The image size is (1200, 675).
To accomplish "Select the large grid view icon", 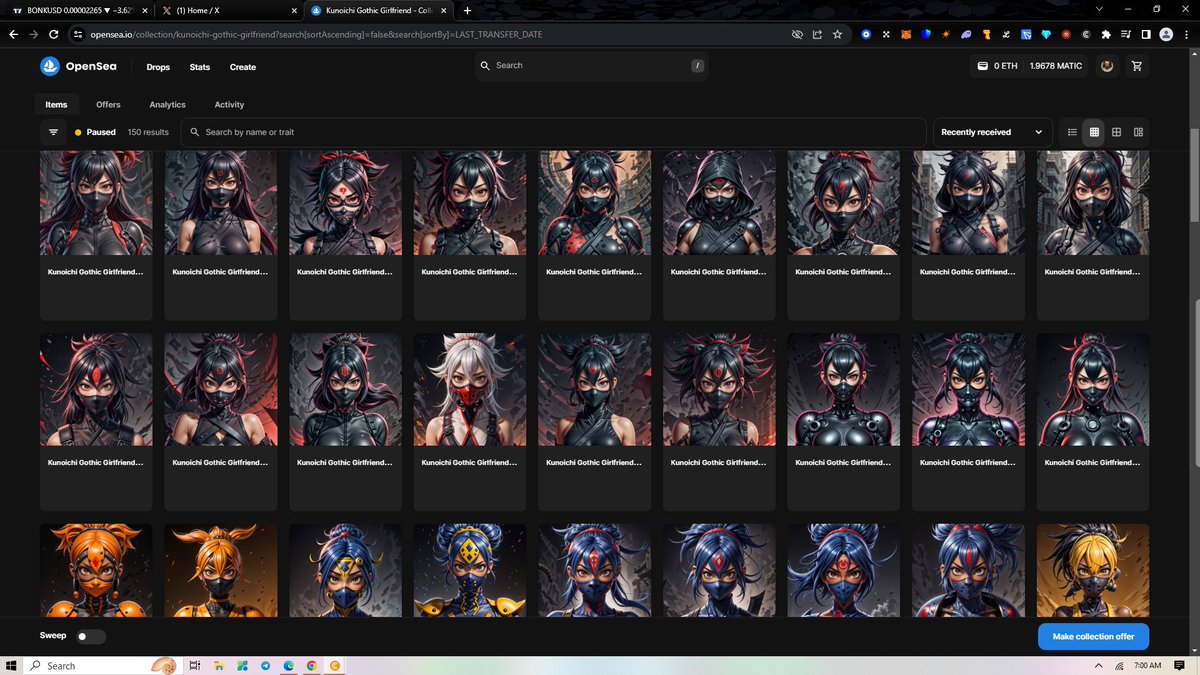I will [1116, 132].
